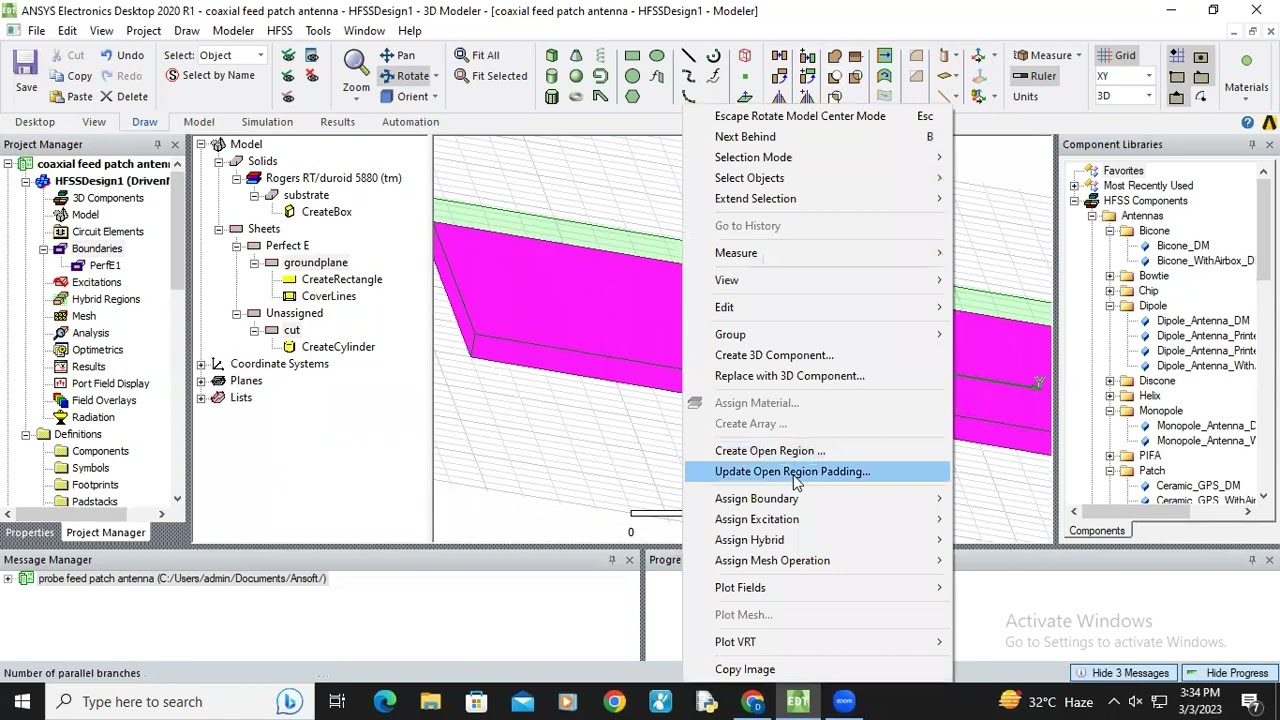The width and height of the screenshot is (1280, 720).
Task: Draw a cone with the cone tool
Action: 576,55
